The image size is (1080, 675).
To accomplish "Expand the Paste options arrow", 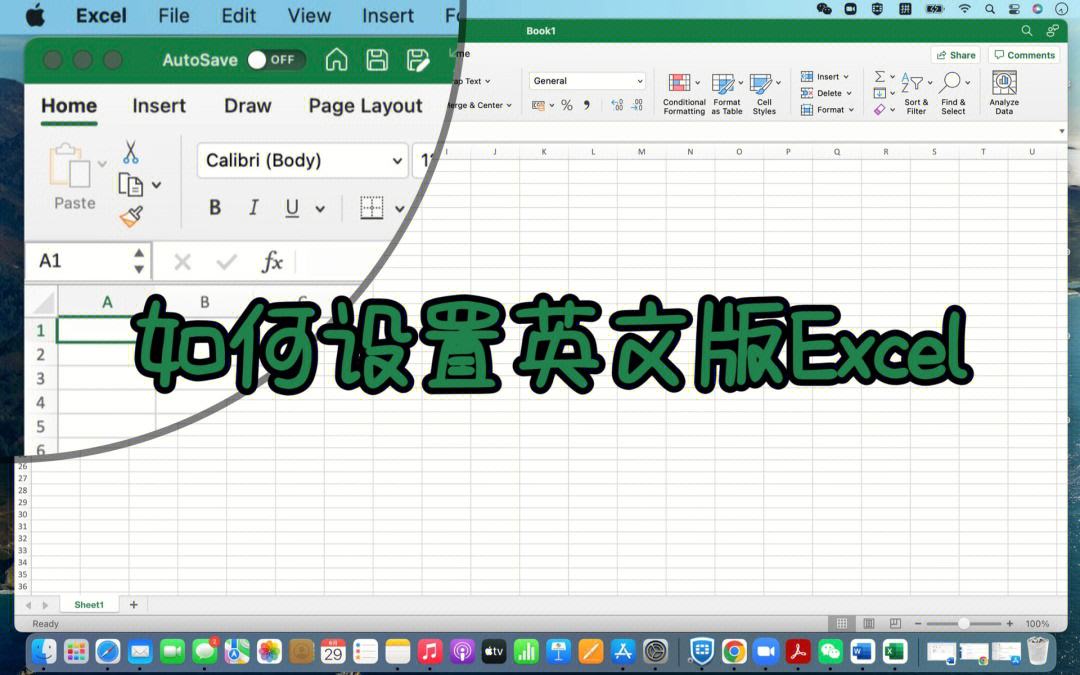I will [x=102, y=164].
